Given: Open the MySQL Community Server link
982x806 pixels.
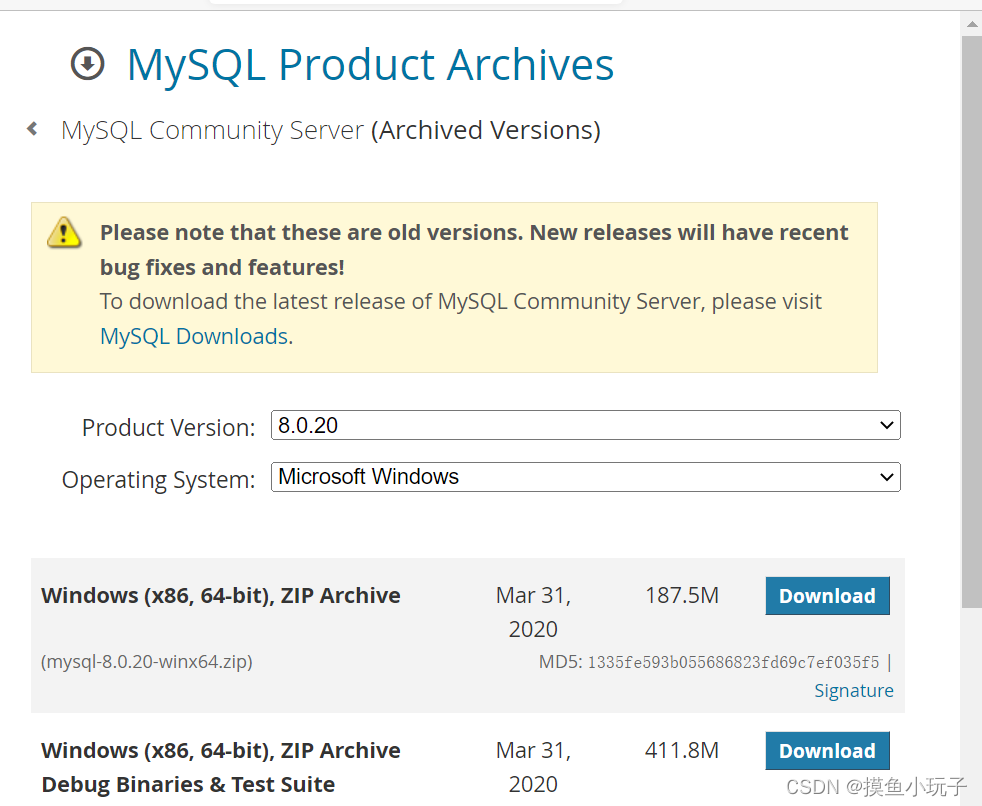Looking at the screenshot, I should pos(212,130).
